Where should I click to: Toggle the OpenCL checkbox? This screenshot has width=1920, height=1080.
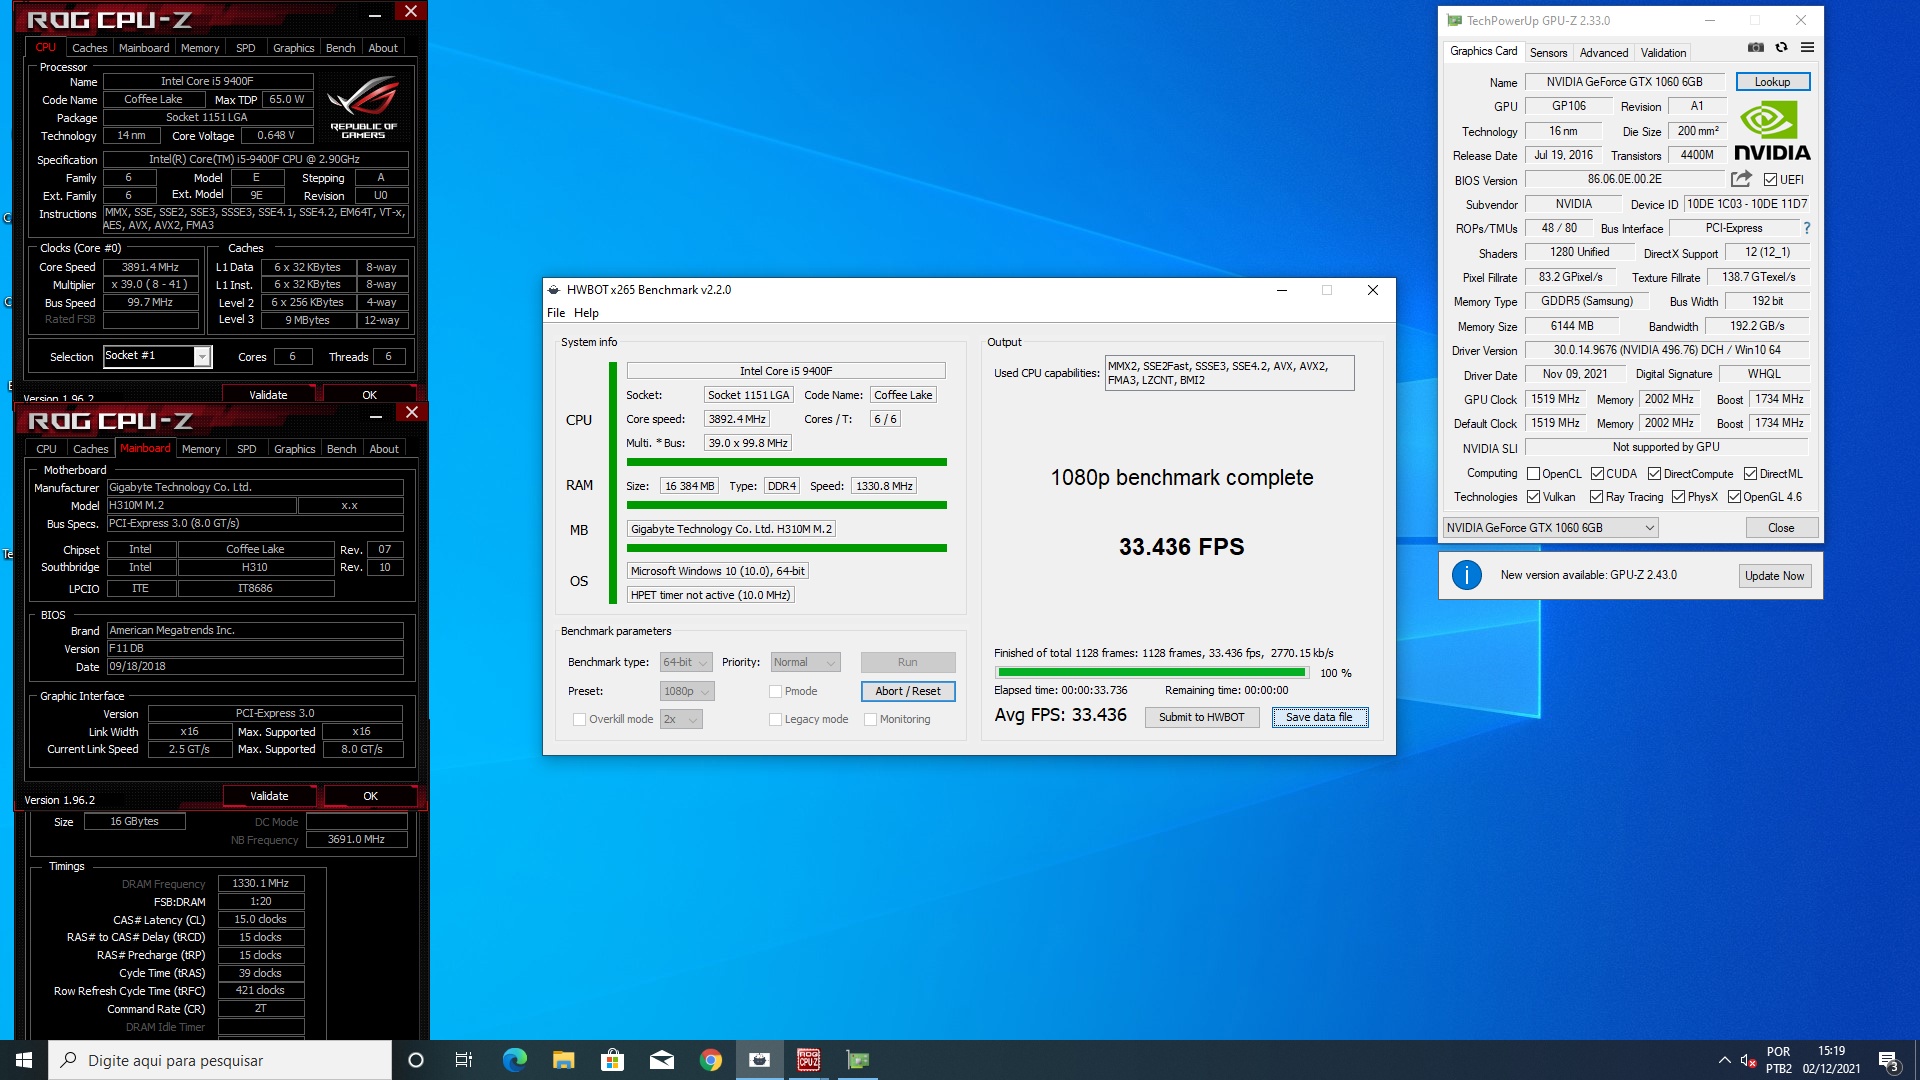point(1533,474)
